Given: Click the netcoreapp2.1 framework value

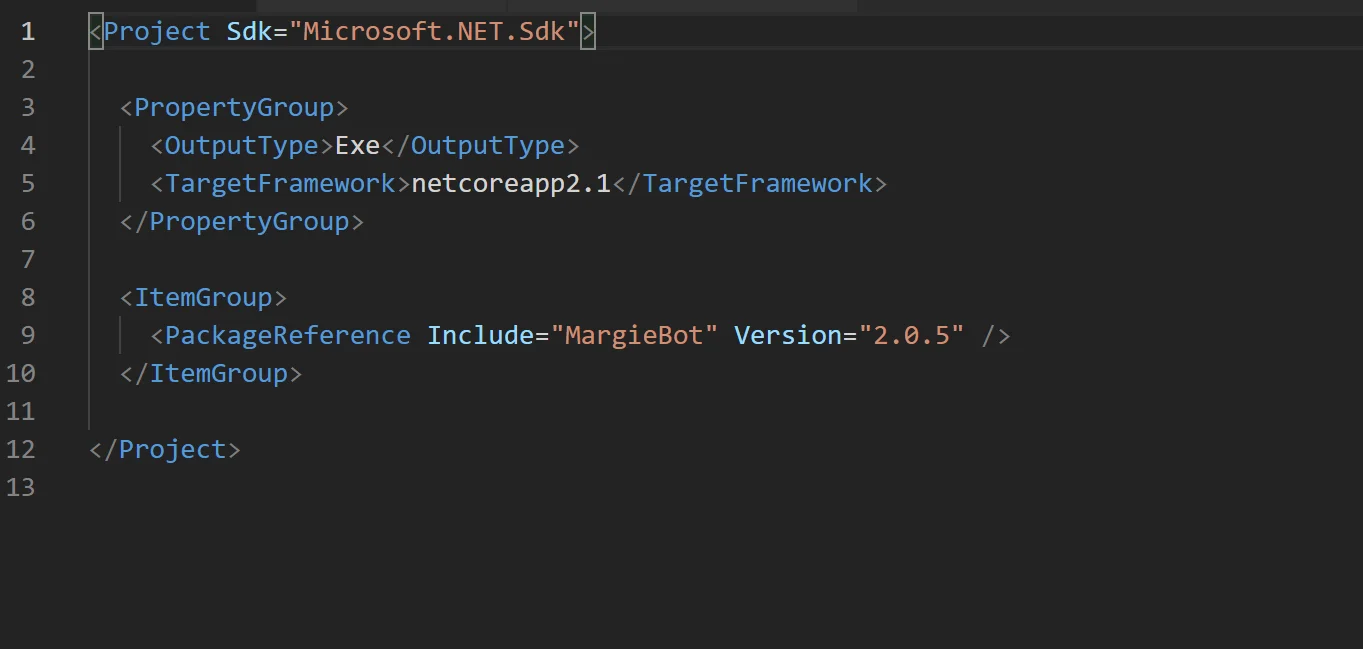Looking at the screenshot, I should point(511,184).
